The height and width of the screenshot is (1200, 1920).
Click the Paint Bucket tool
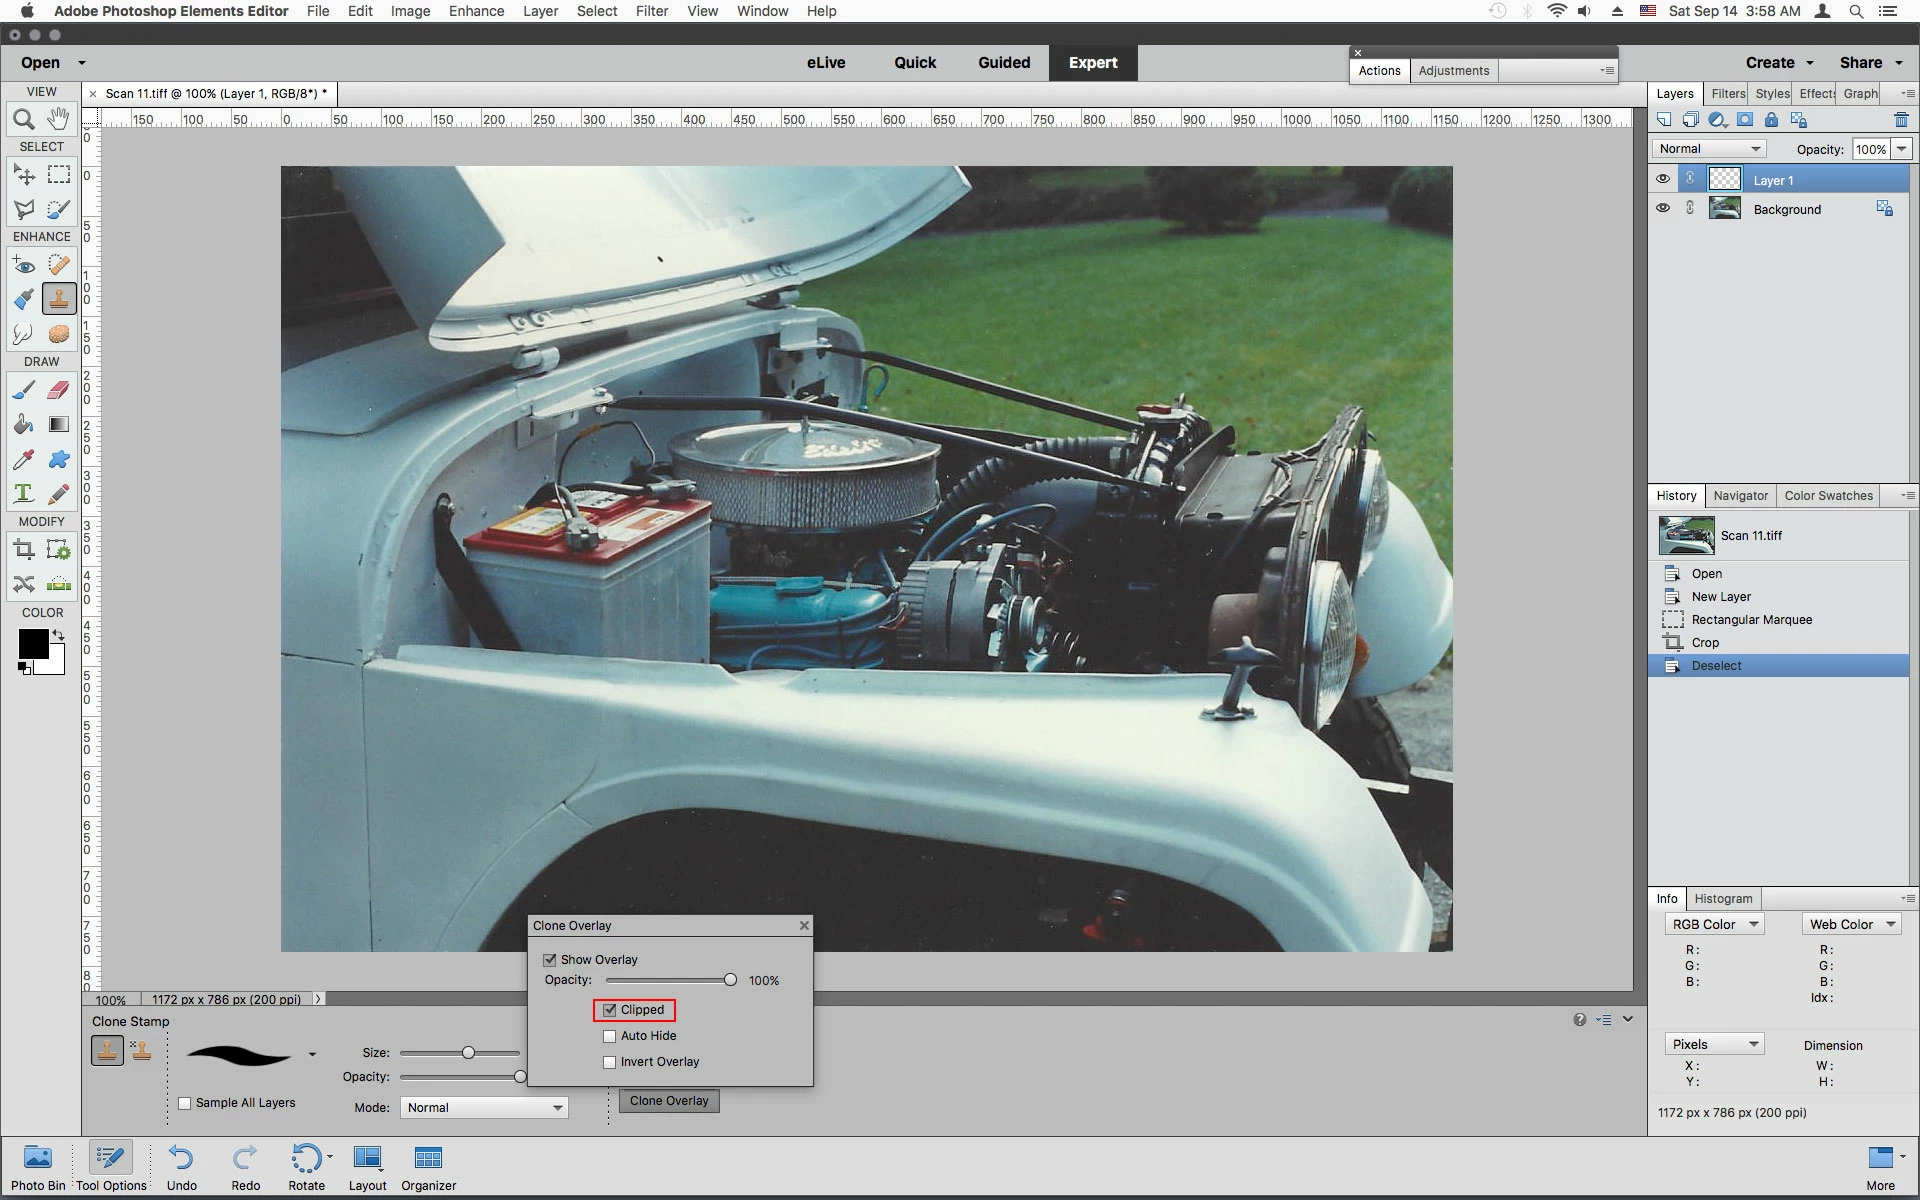pos(24,425)
